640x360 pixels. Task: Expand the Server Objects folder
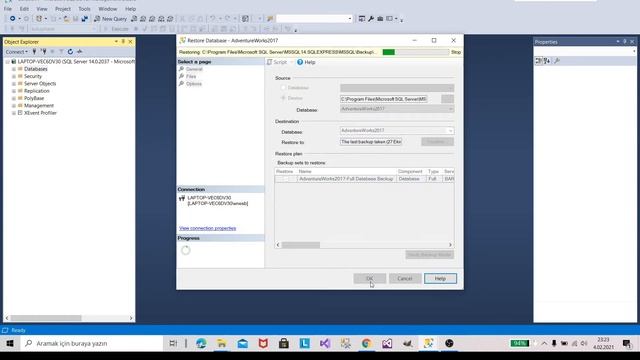pos(13,84)
